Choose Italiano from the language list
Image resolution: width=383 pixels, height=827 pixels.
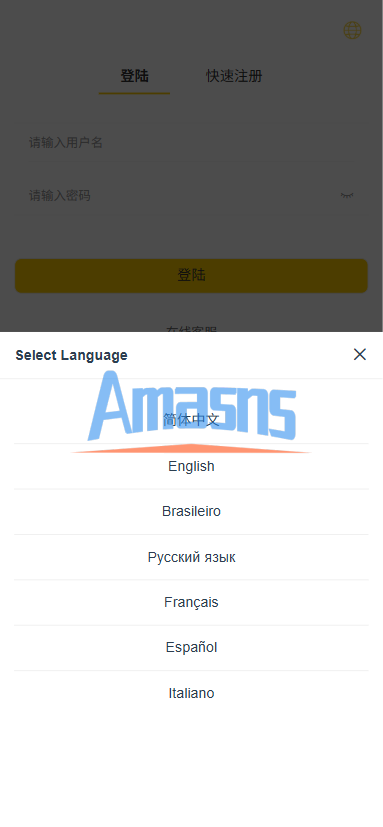click(x=192, y=693)
